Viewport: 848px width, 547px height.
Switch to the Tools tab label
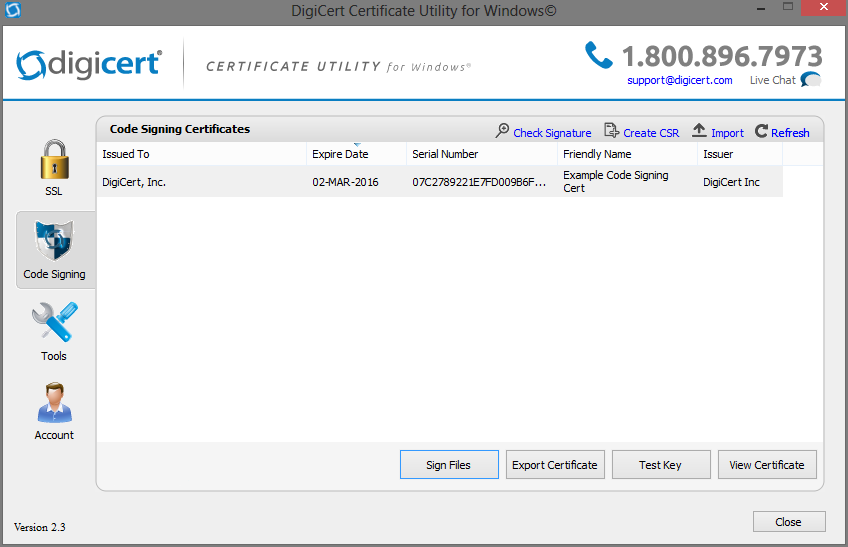click(54, 356)
